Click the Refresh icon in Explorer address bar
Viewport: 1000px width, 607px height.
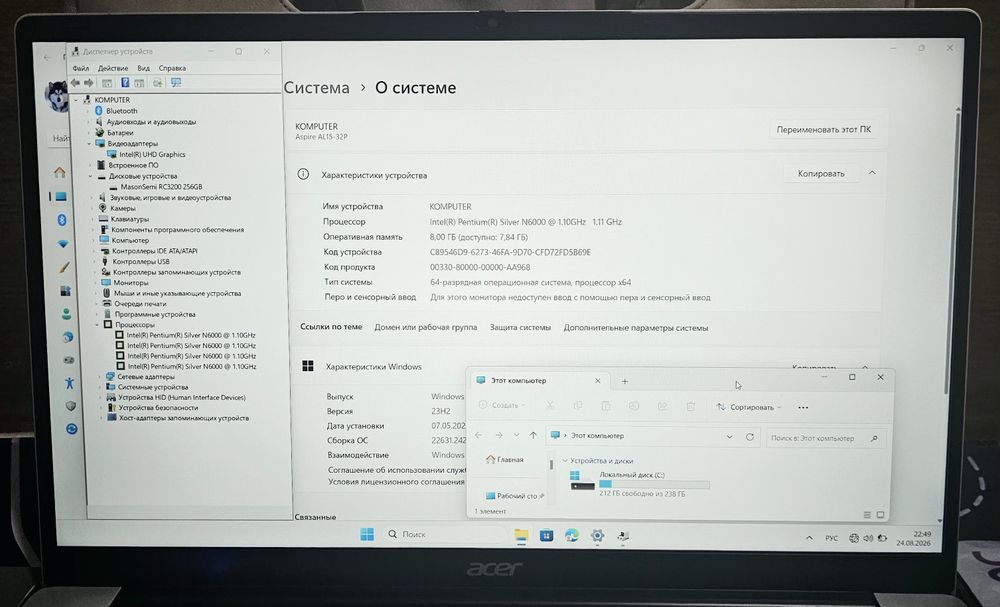point(750,437)
